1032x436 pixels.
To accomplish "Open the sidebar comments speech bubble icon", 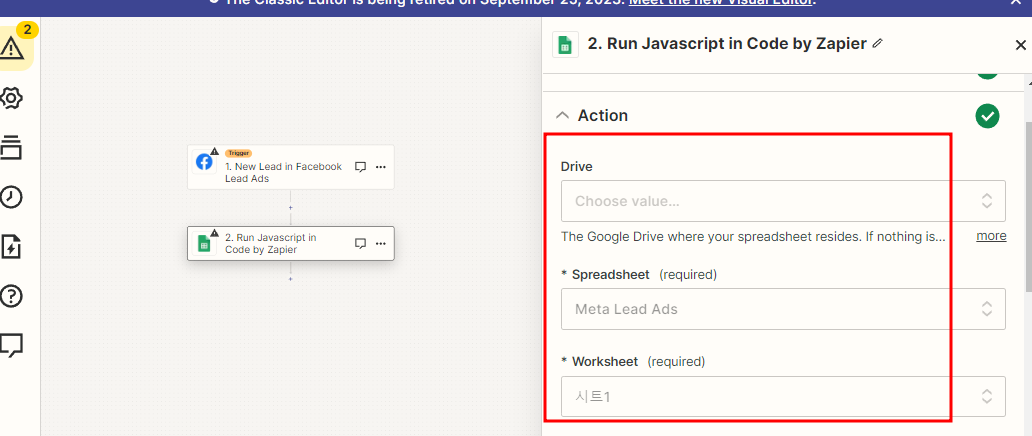I will [11, 345].
